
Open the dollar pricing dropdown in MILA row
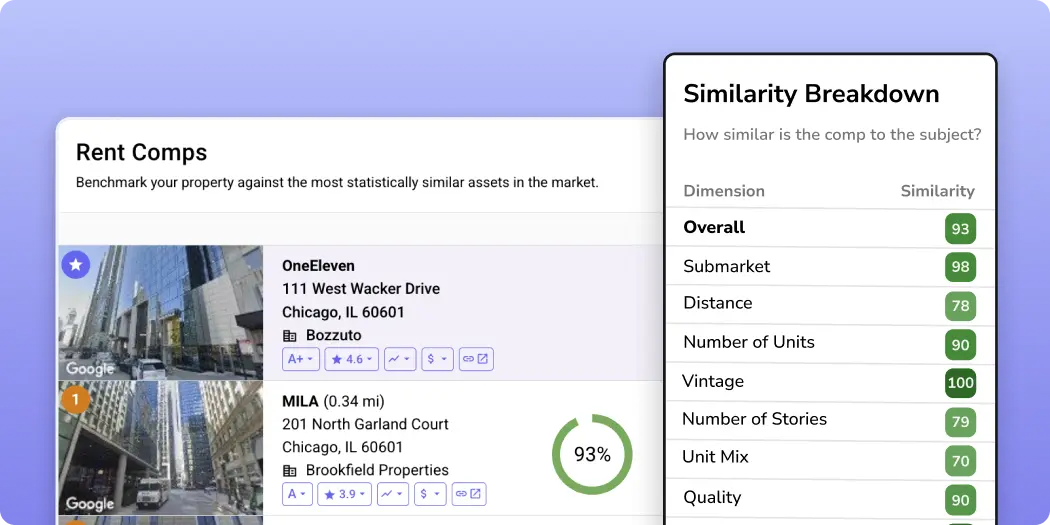point(430,494)
